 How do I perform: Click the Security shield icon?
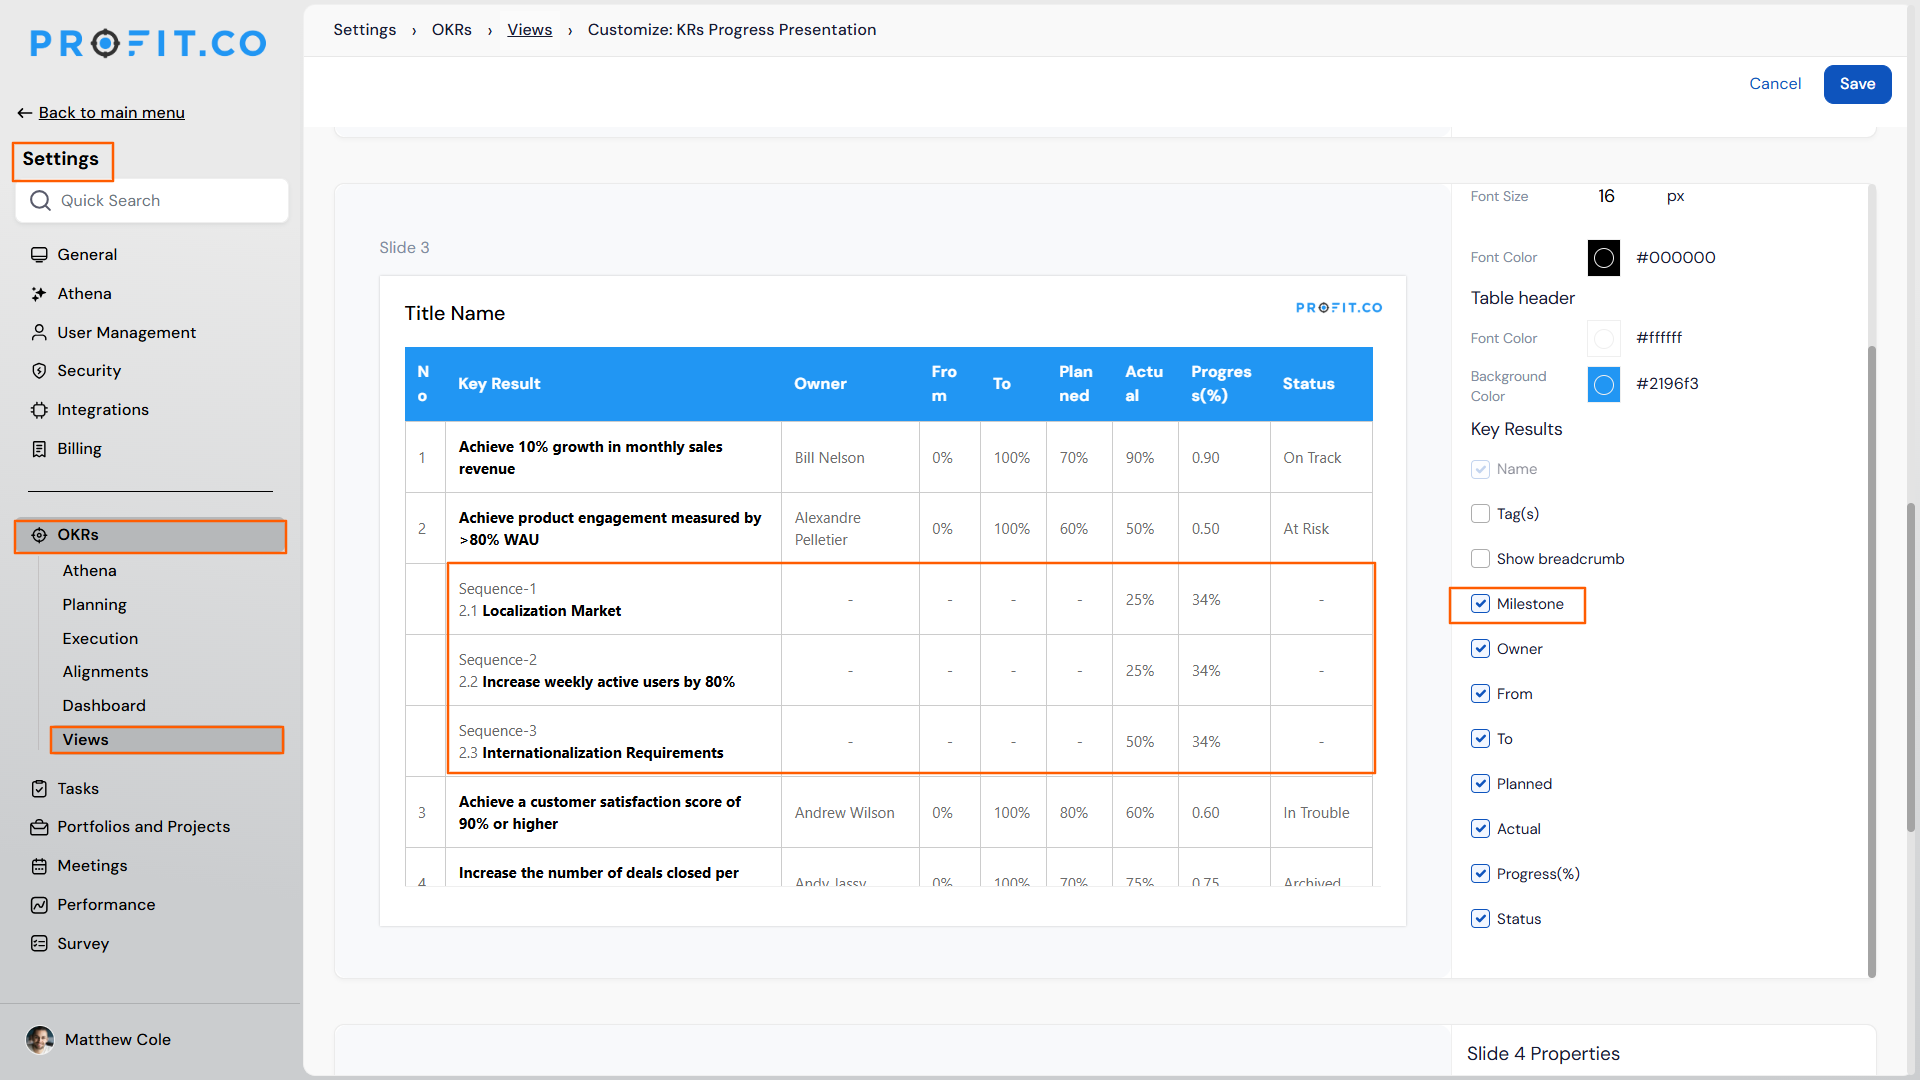39,371
